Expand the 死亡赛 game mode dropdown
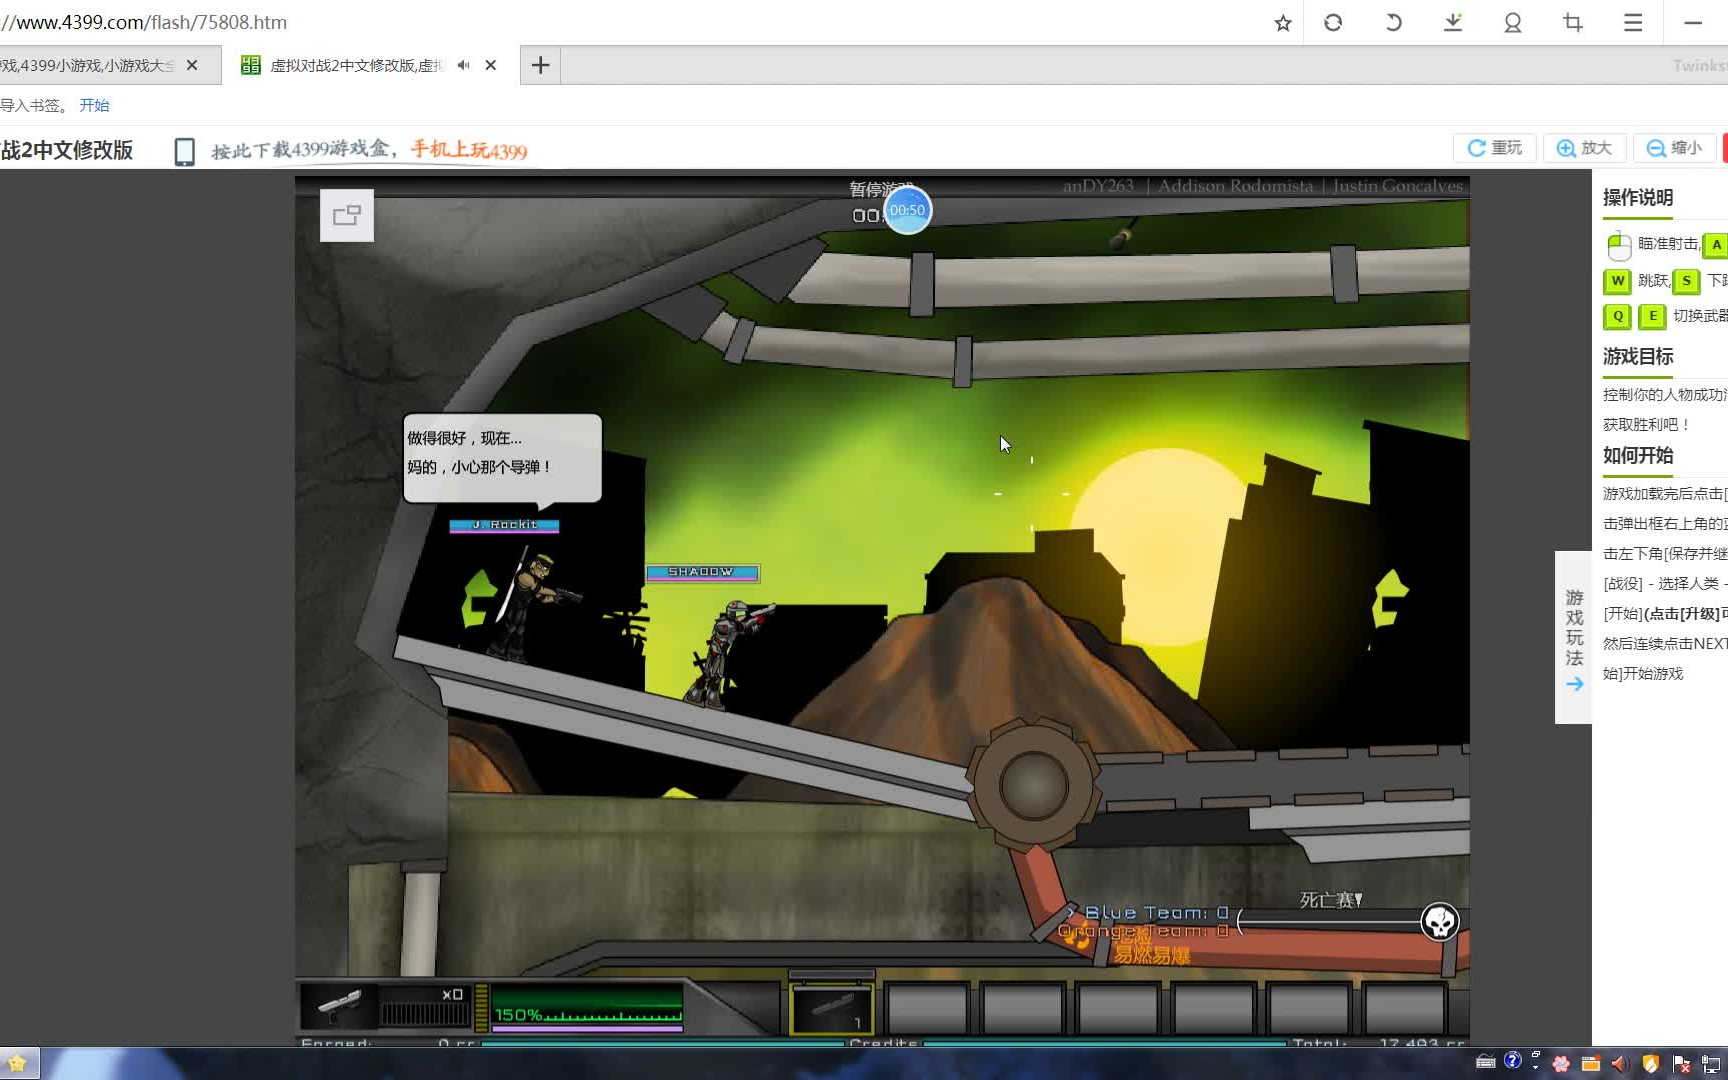1728x1080 pixels. (x=1331, y=900)
